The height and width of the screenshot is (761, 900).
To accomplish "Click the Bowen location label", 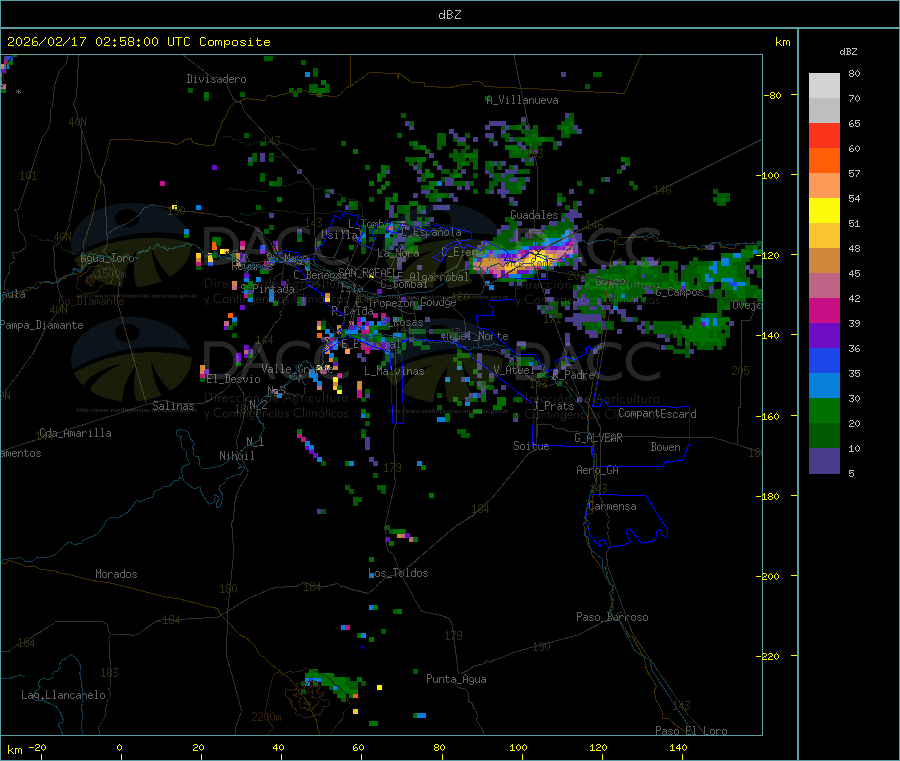I will [x=665, y=447].
